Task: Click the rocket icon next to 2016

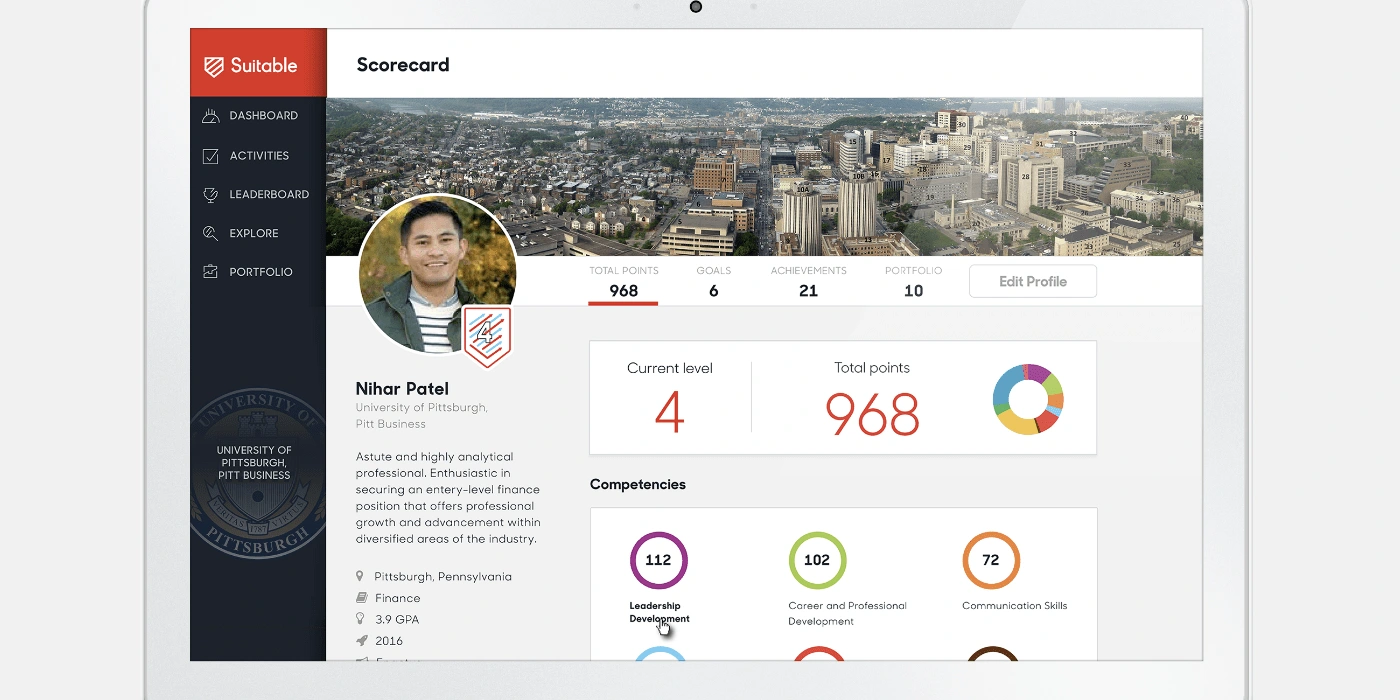Action: tap(361, 641)
